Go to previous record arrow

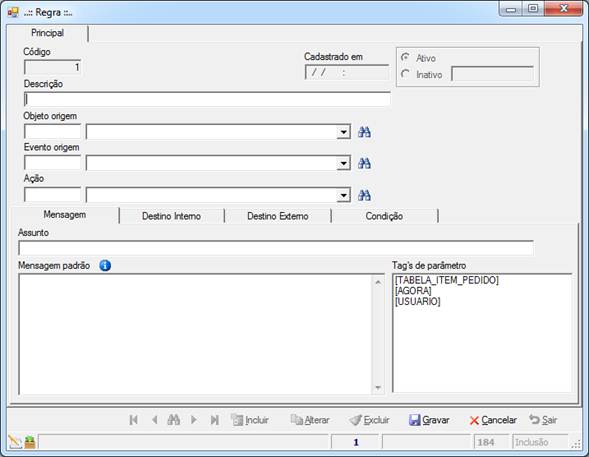click(x=154, y=420)
